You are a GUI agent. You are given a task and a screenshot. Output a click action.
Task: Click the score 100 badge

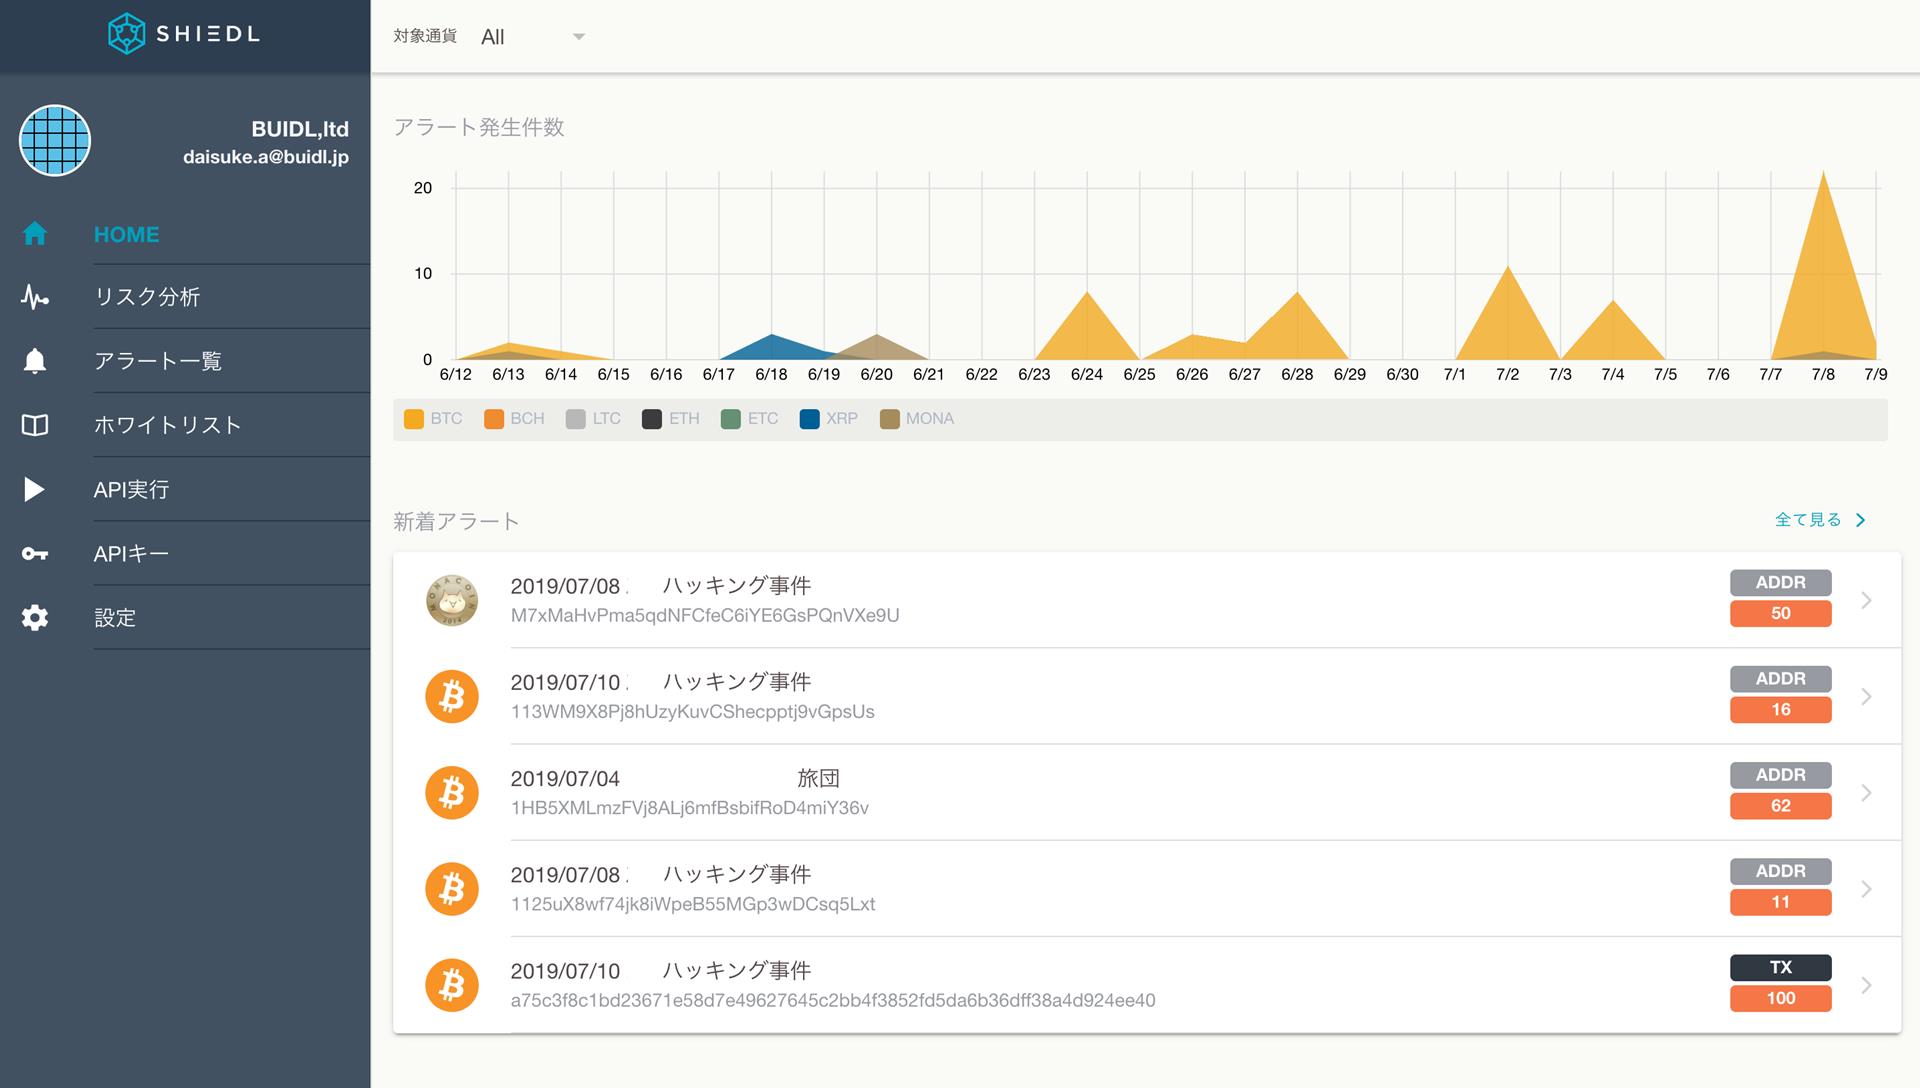tap(1781, 998)
